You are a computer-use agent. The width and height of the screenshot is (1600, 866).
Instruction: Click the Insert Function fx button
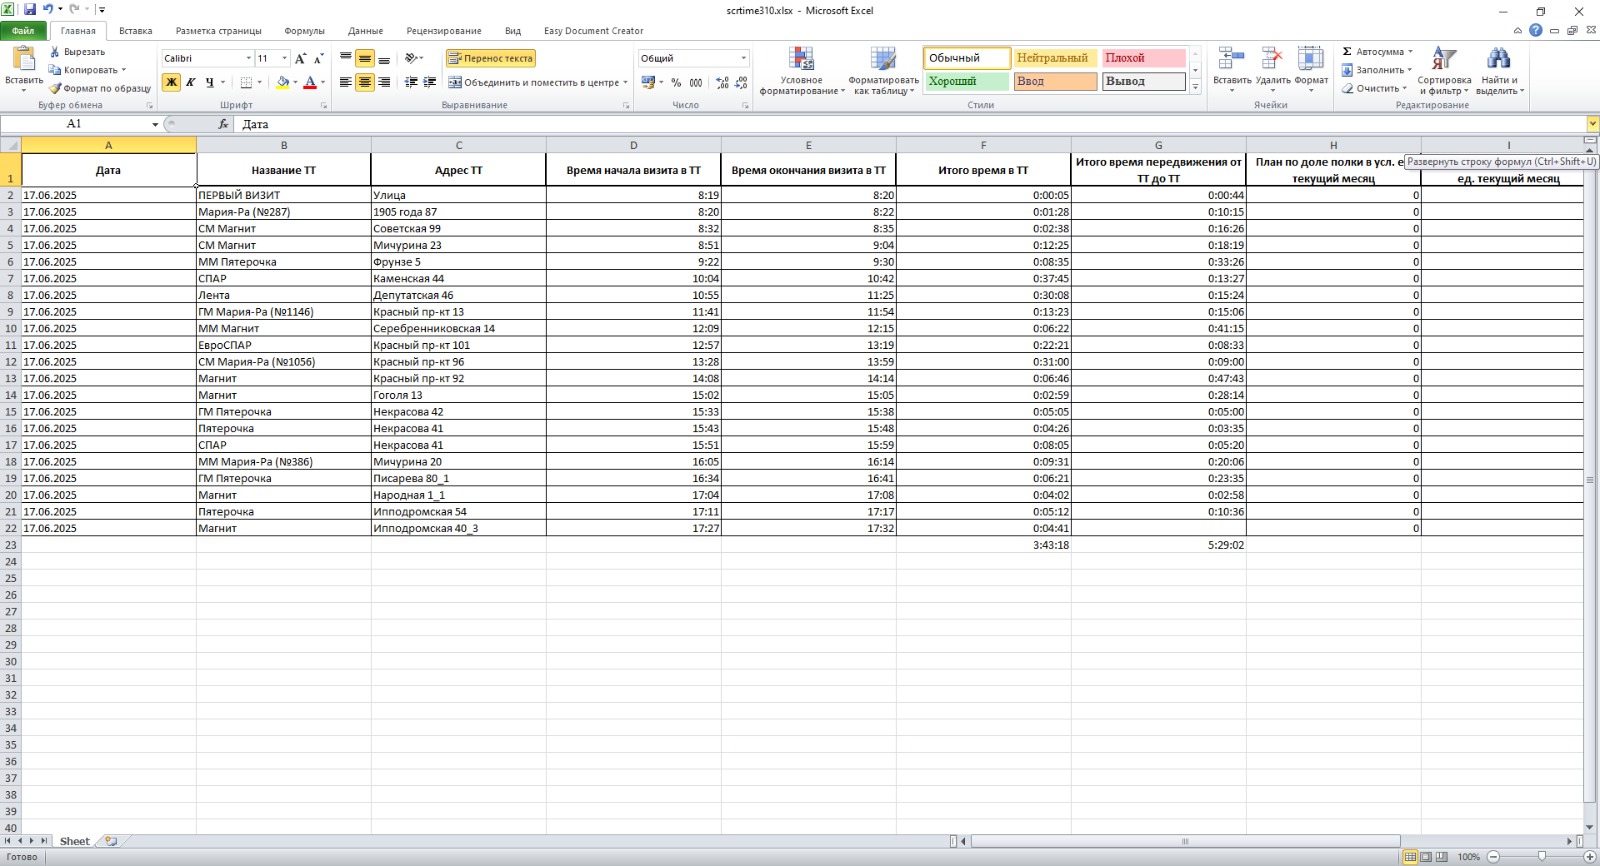(x=223, y=124)
